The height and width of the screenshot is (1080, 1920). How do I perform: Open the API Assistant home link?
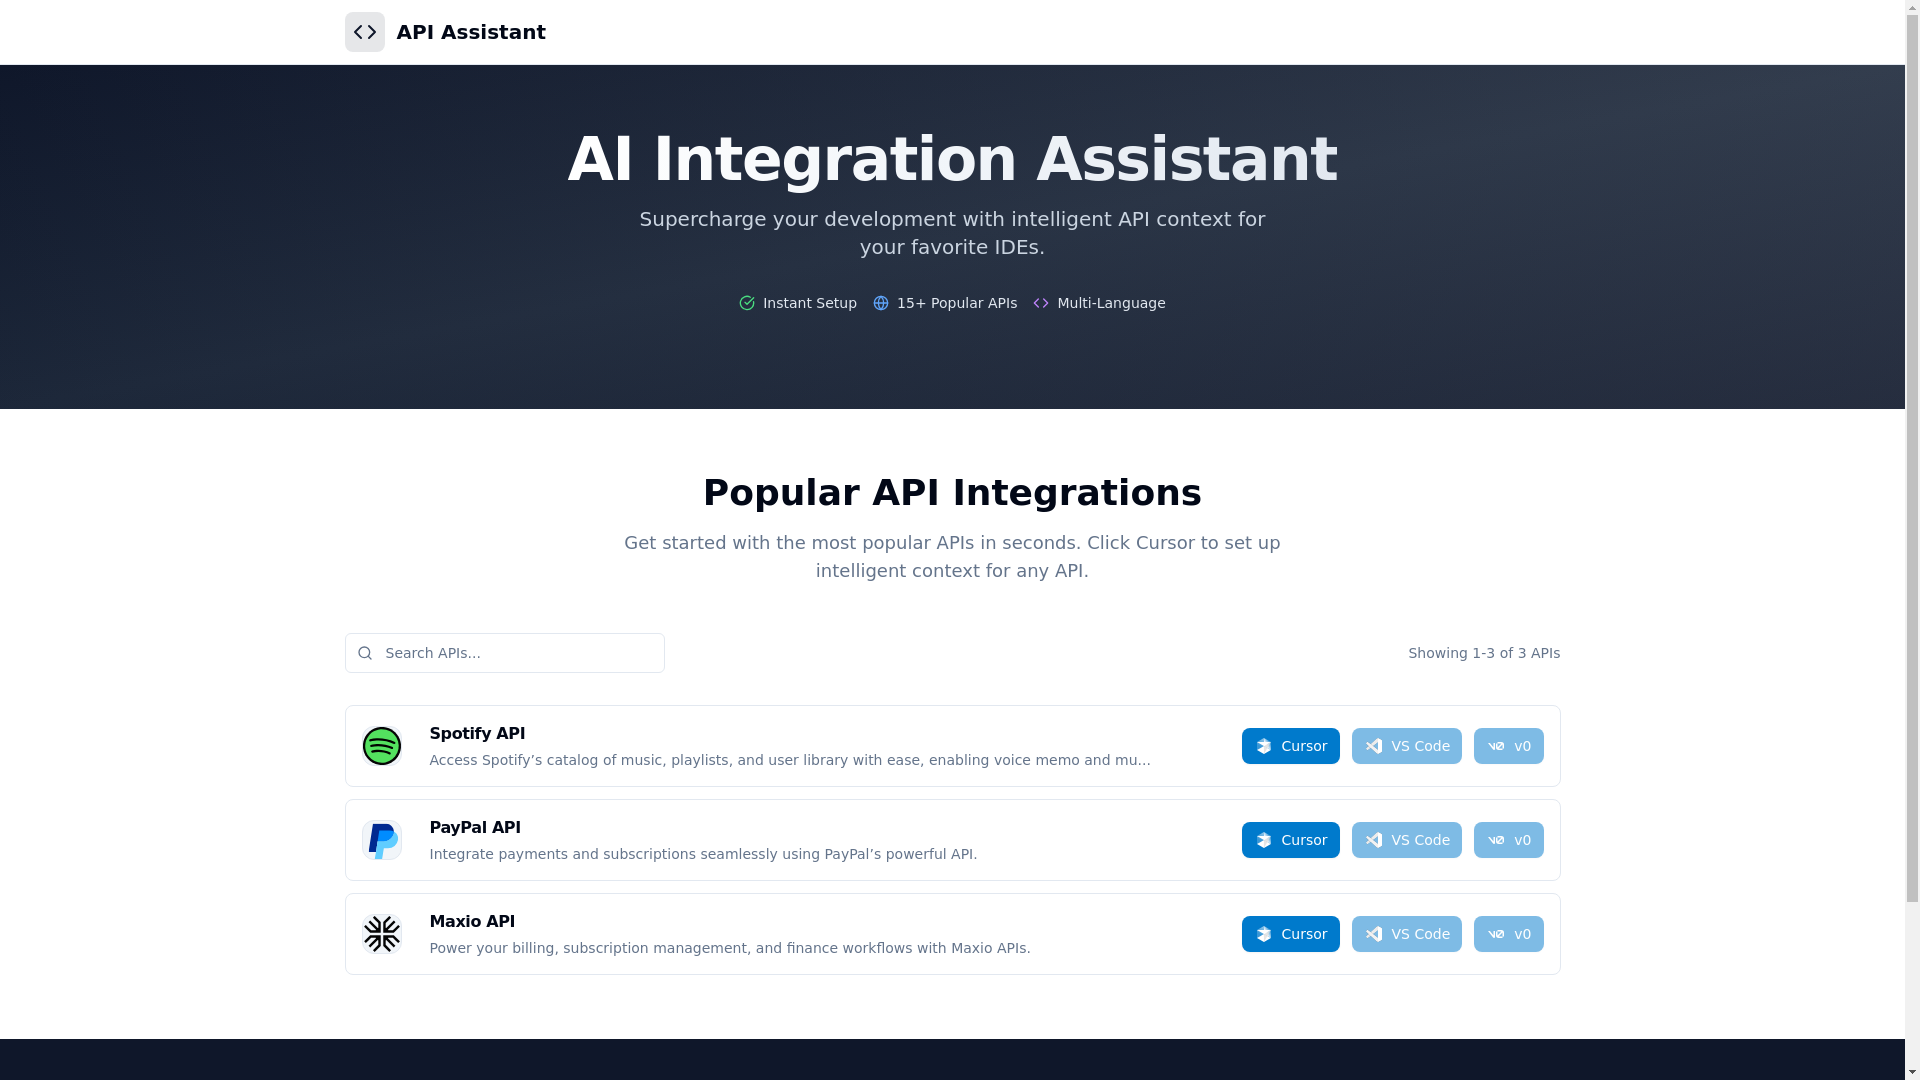[x=445, y=32]
